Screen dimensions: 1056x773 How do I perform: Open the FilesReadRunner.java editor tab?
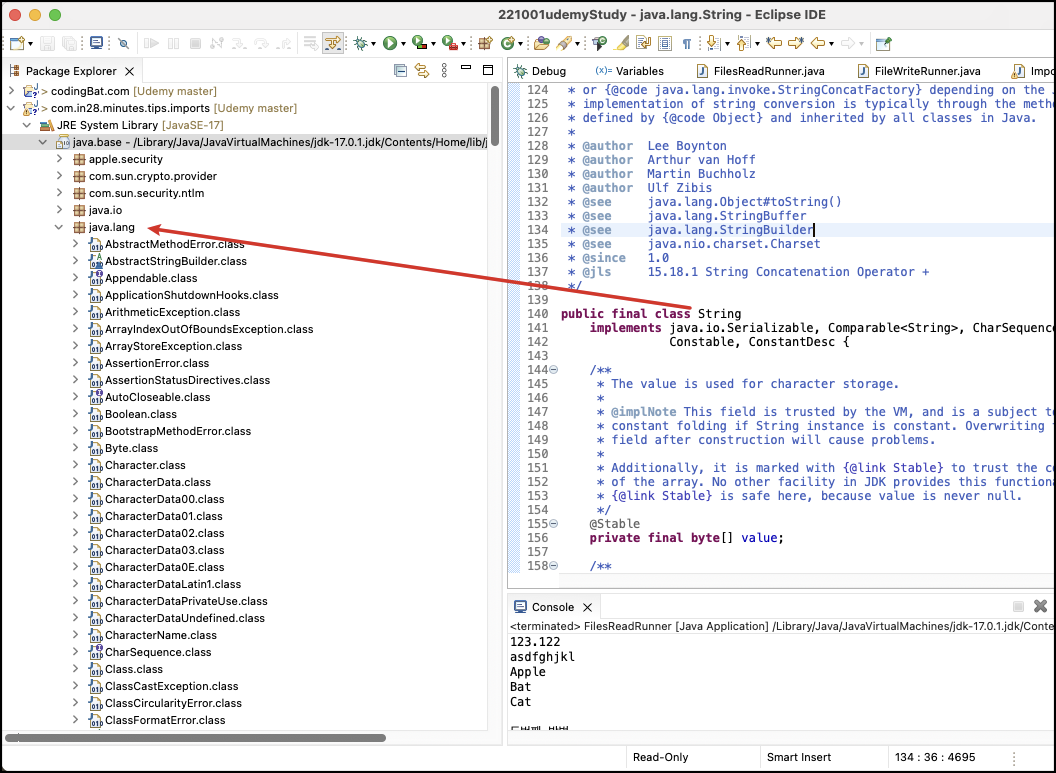[x=760, y=71]
